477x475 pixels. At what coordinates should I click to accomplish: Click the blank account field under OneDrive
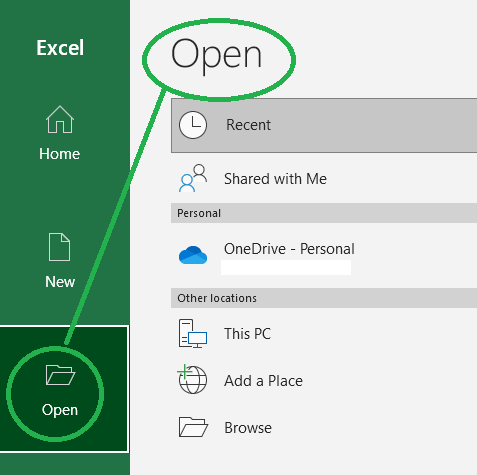click(x=286, y=268)
